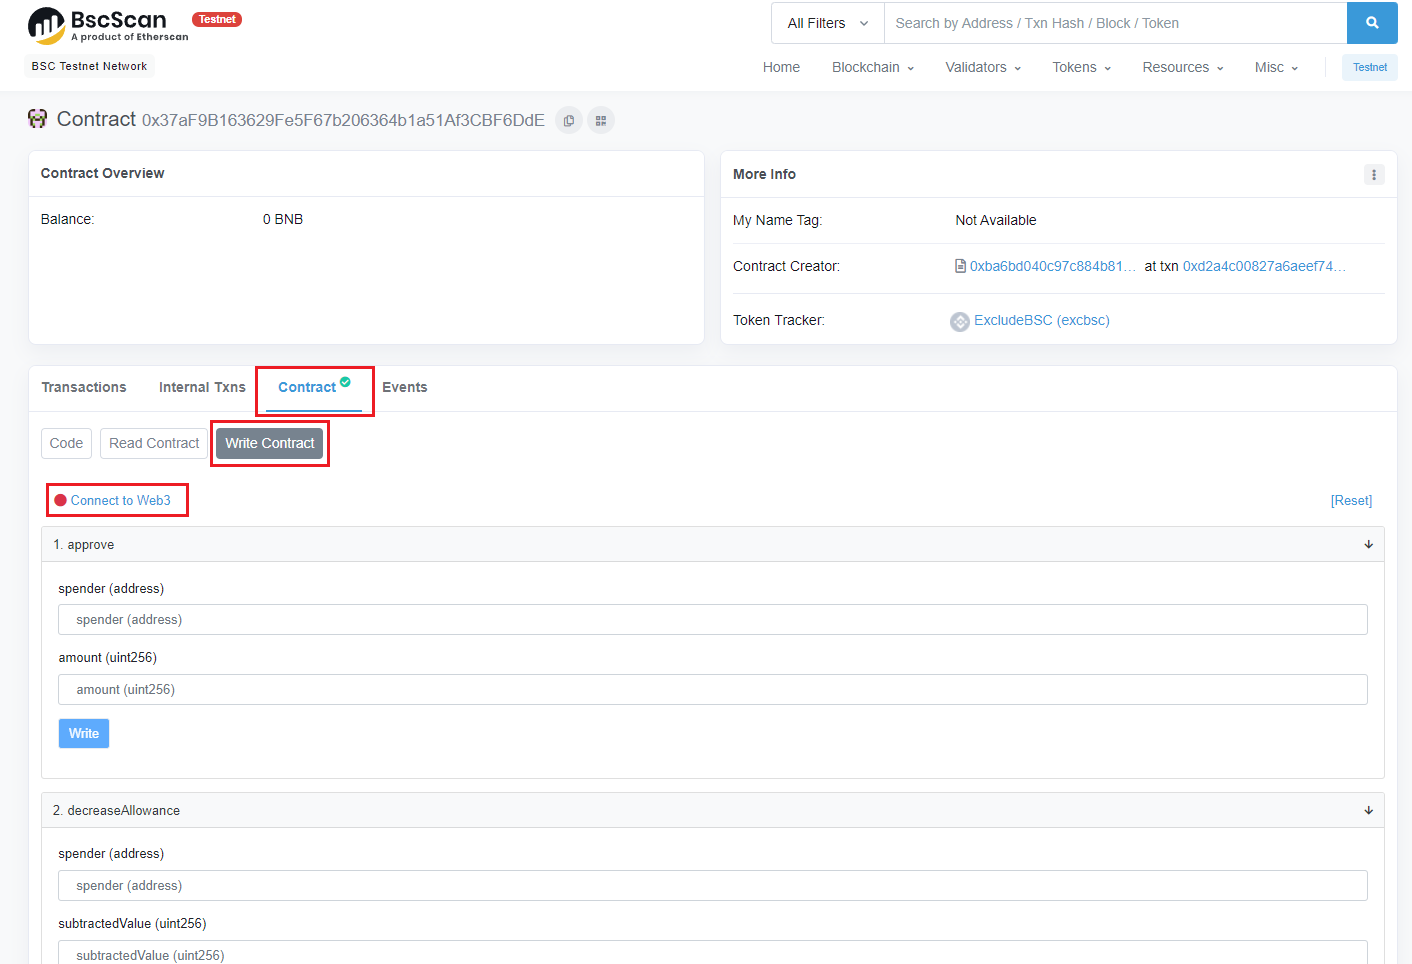Open the All Filters dropdown
This screenshot has height=964, width=1412.
(x=826, y=22)
